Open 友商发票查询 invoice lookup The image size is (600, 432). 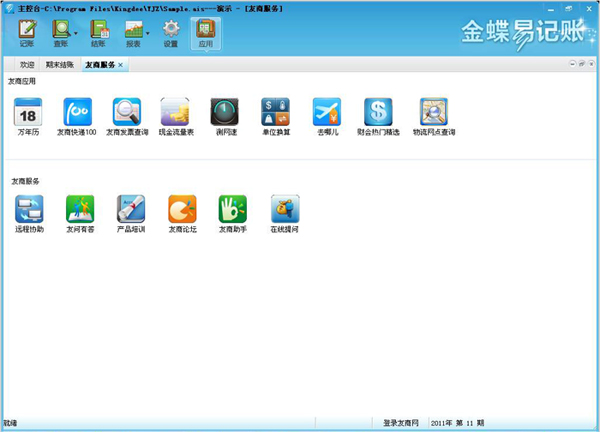pos(127,117)
